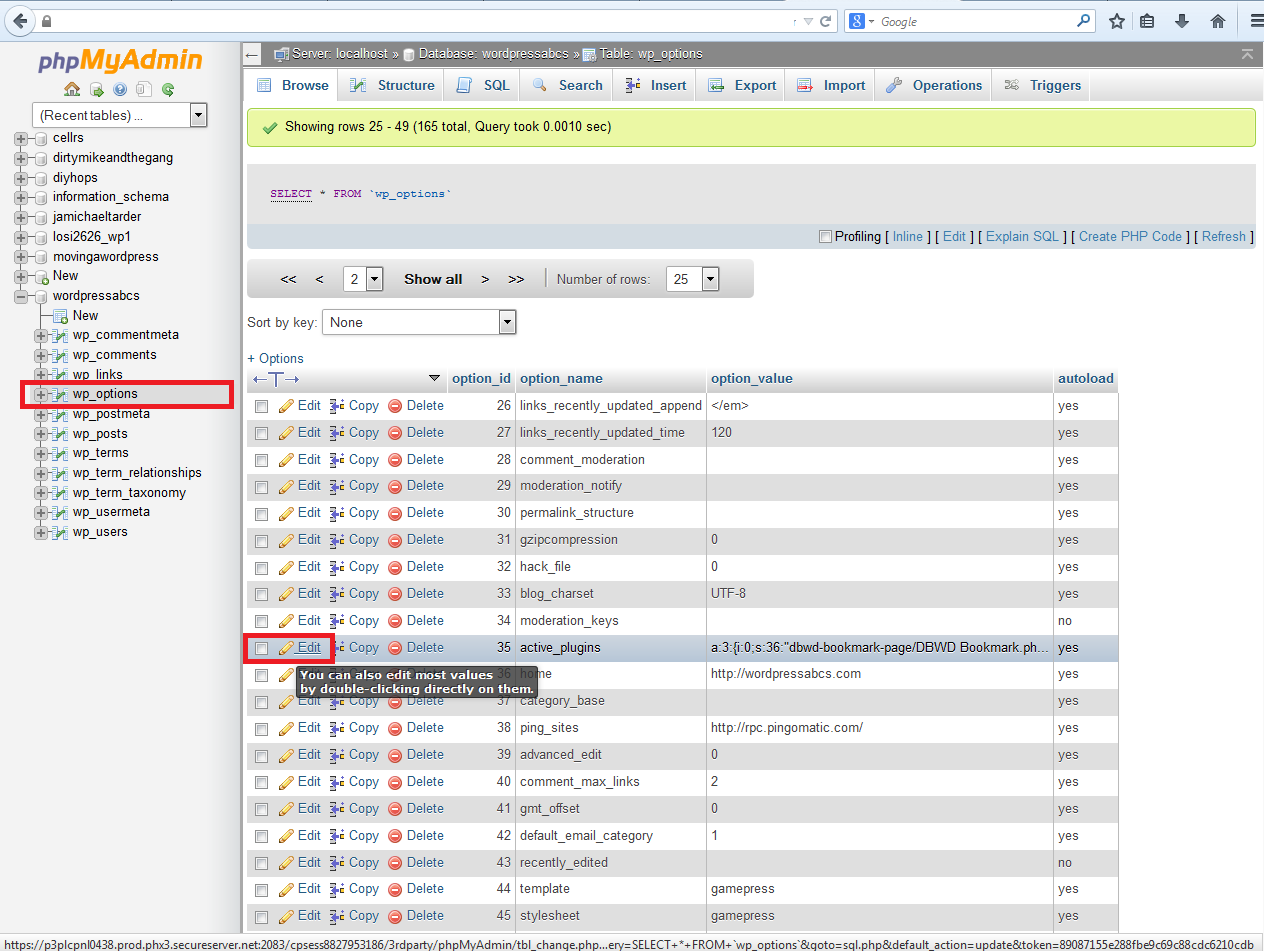Click the Create PHP Code link

click(x=1129, y=237)
